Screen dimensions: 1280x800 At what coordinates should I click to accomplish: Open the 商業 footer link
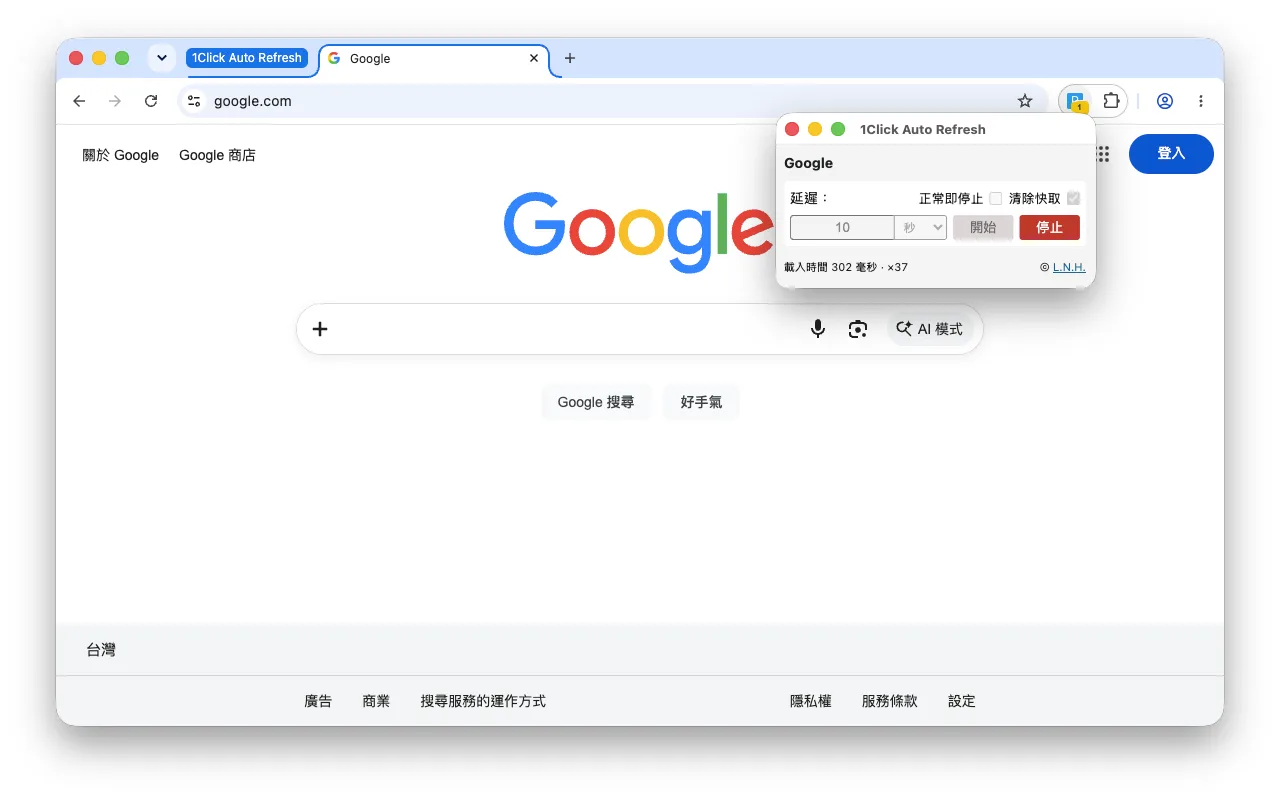click(x=376, y=701)
